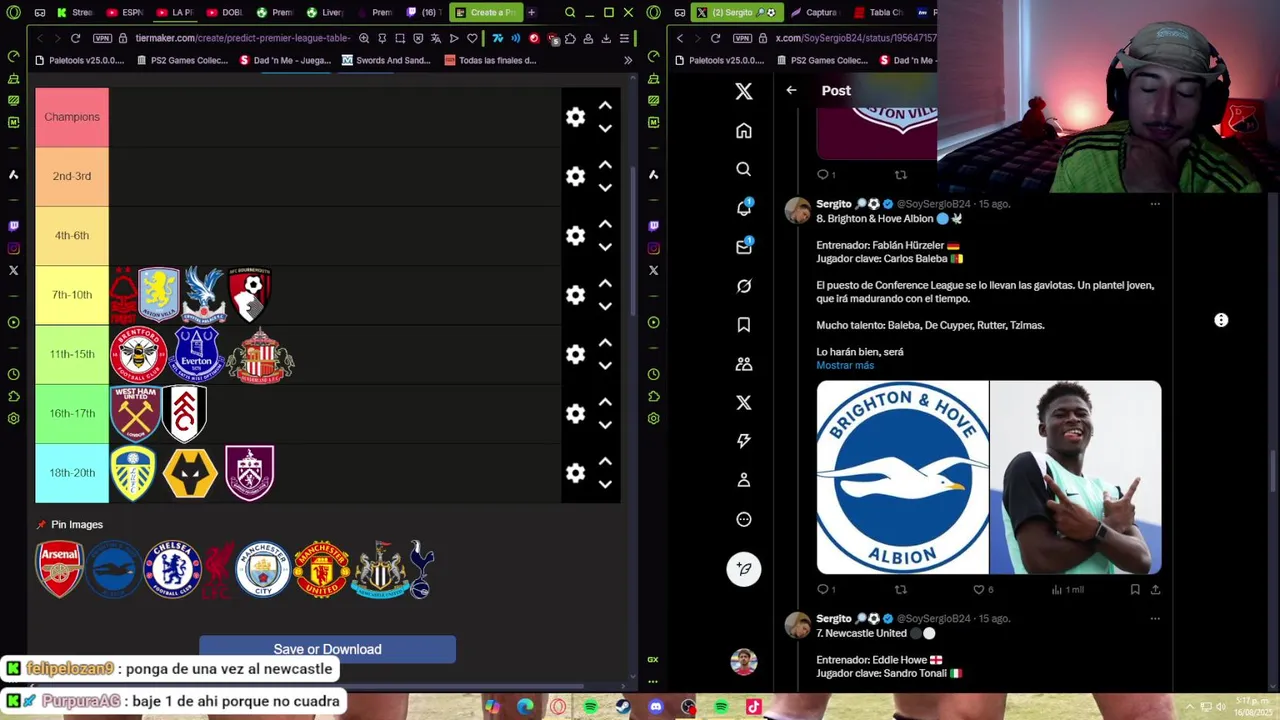Move Champions tier row up

point(605,105)
